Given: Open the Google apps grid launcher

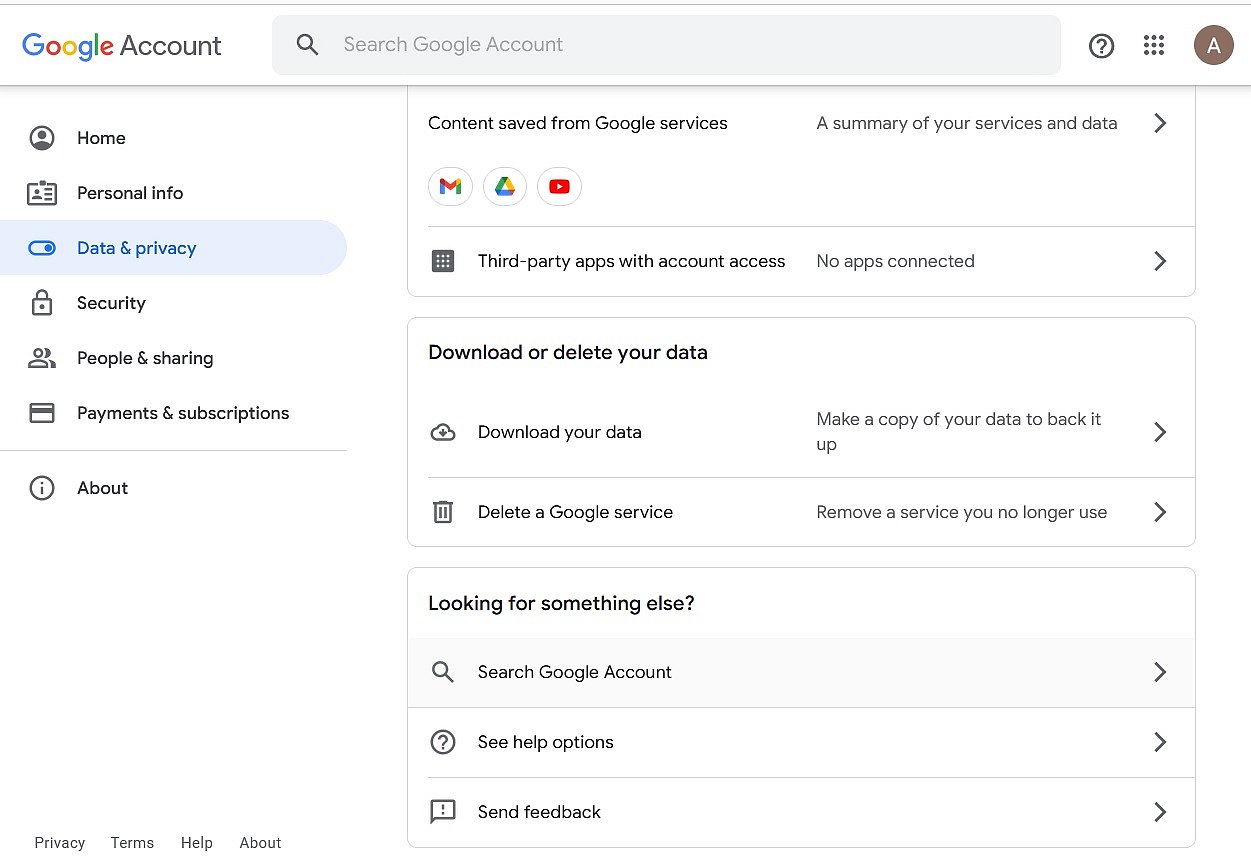Looking at the screenshot, I should 1154,45.
